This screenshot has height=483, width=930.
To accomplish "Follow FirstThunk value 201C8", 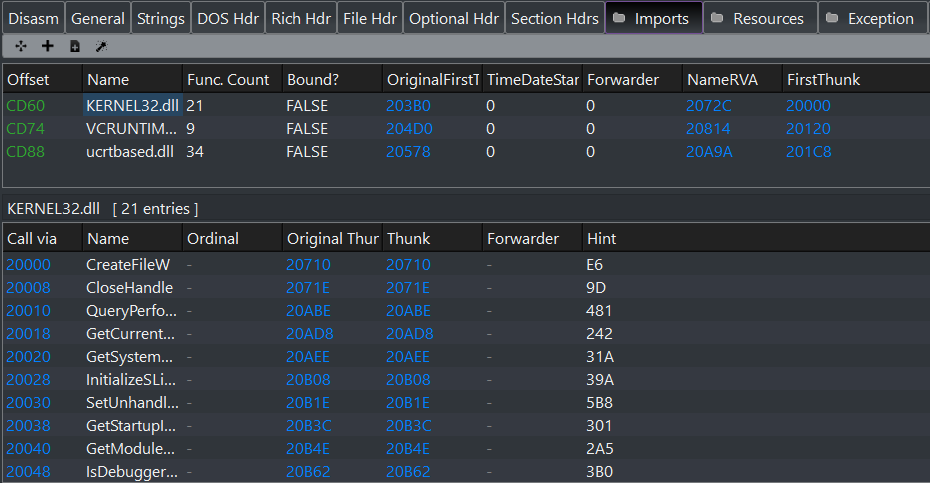I will pos(808,152).
